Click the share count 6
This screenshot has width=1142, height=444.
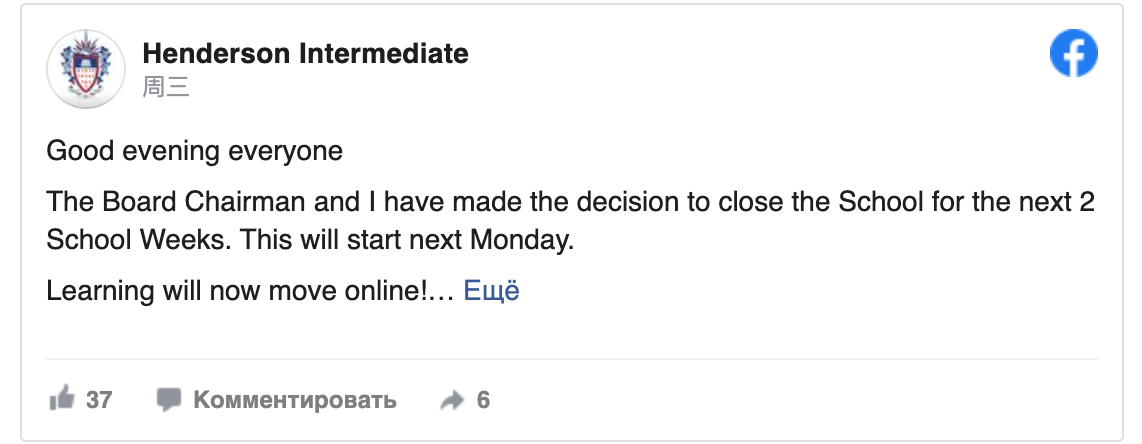tap(483, 400)
